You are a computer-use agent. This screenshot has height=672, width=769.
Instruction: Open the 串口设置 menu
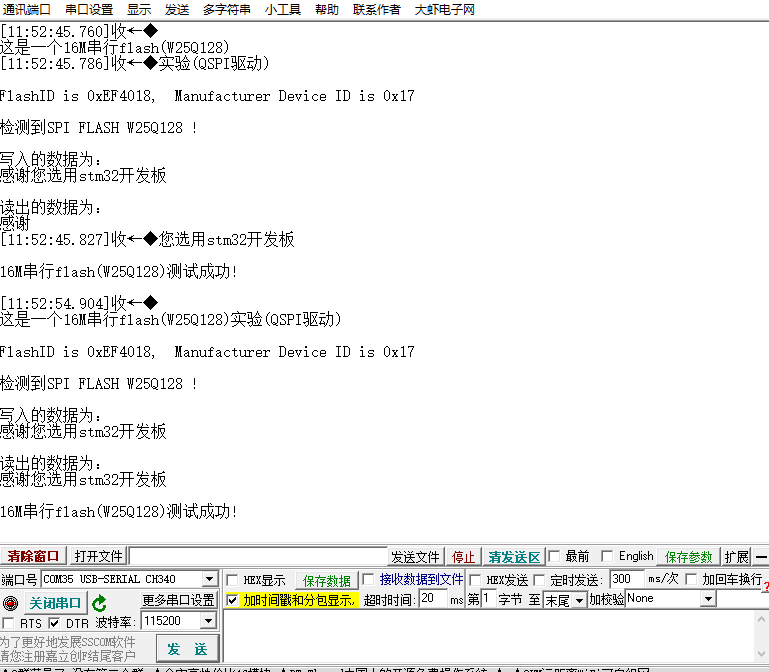point(89,10)
